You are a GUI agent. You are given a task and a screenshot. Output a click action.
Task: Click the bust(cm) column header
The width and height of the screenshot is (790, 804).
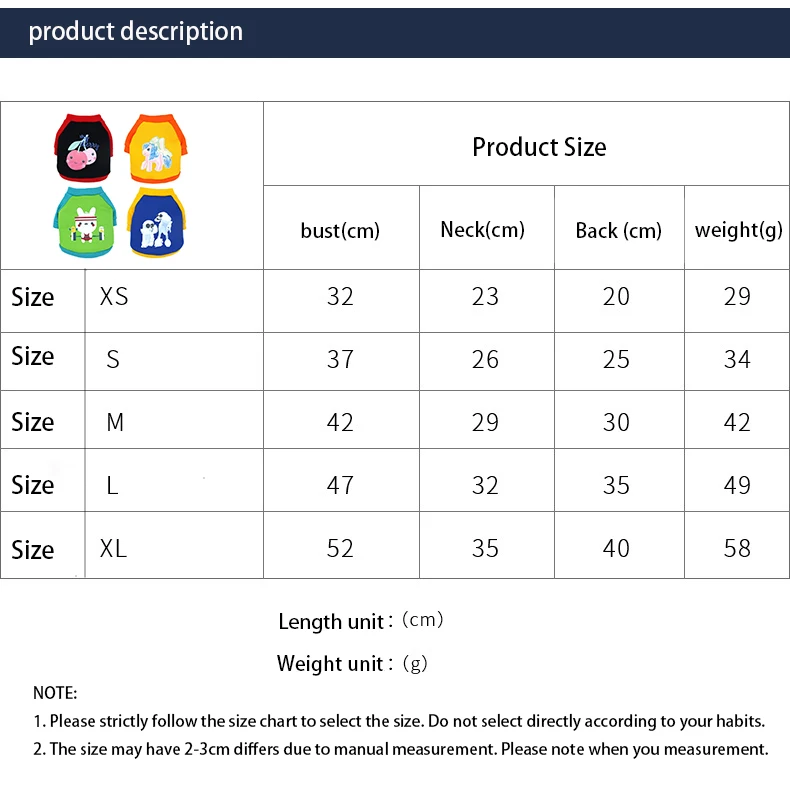[x=340, y=231]
